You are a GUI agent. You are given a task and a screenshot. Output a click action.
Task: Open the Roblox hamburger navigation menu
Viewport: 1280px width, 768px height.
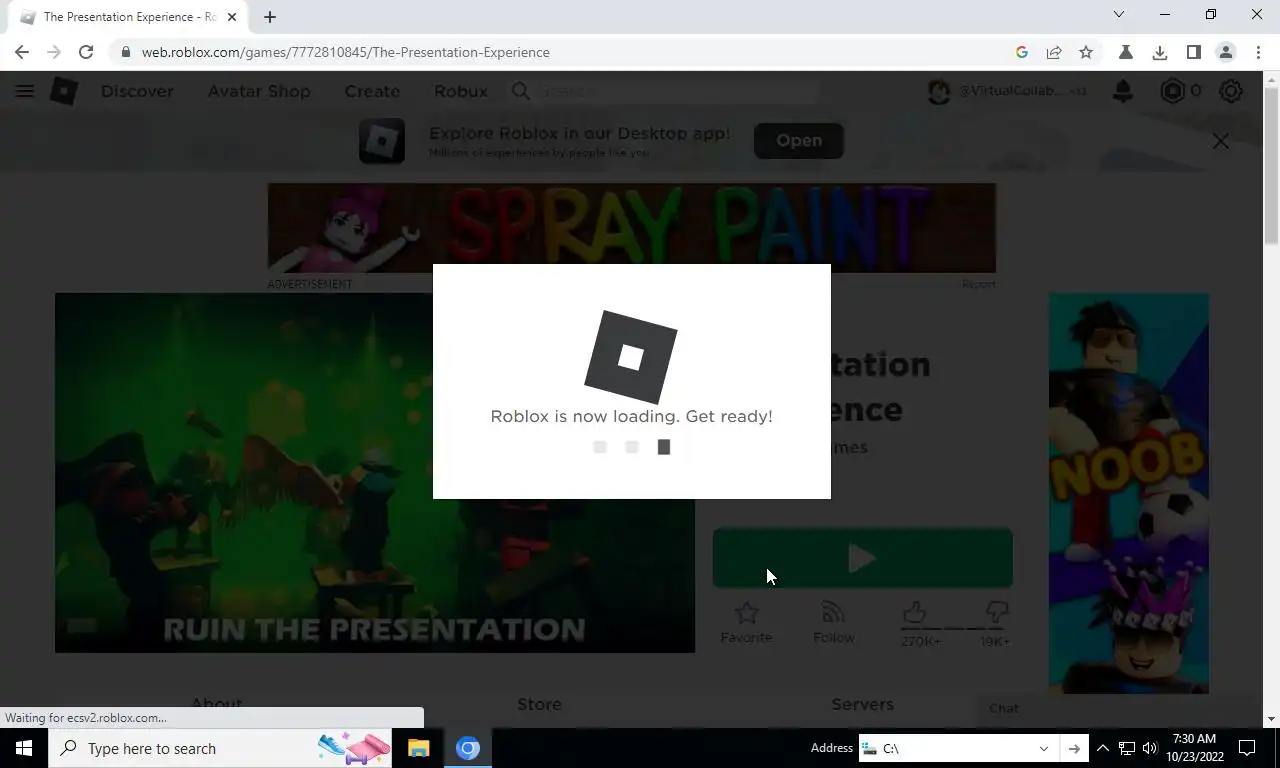[x=25, y=91]
